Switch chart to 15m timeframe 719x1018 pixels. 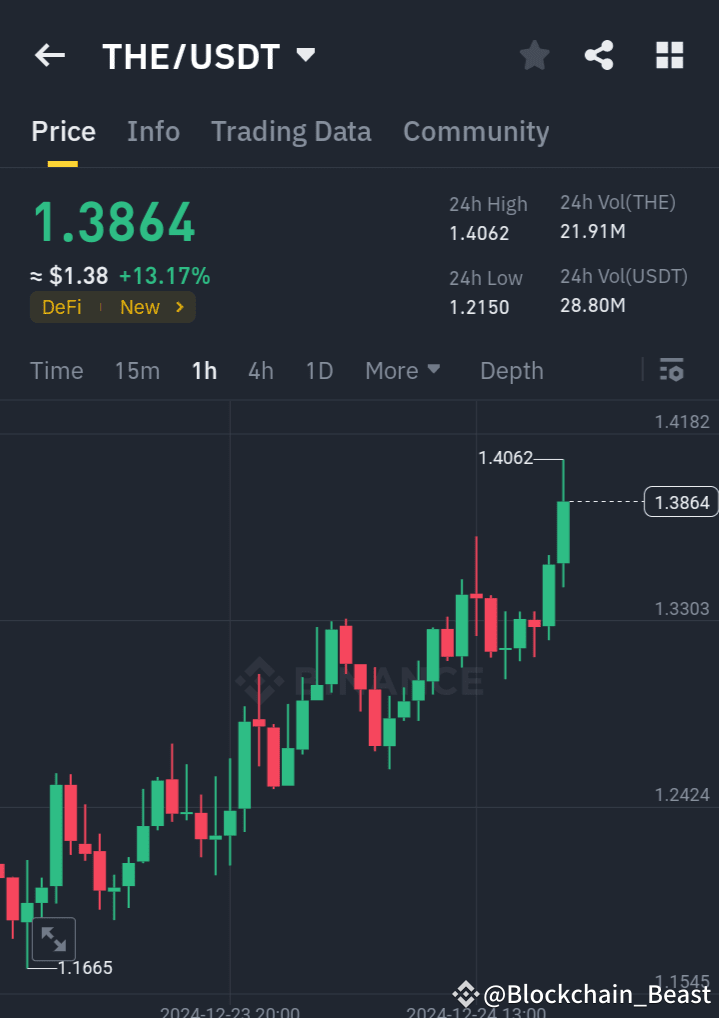[x=137, y=370]
